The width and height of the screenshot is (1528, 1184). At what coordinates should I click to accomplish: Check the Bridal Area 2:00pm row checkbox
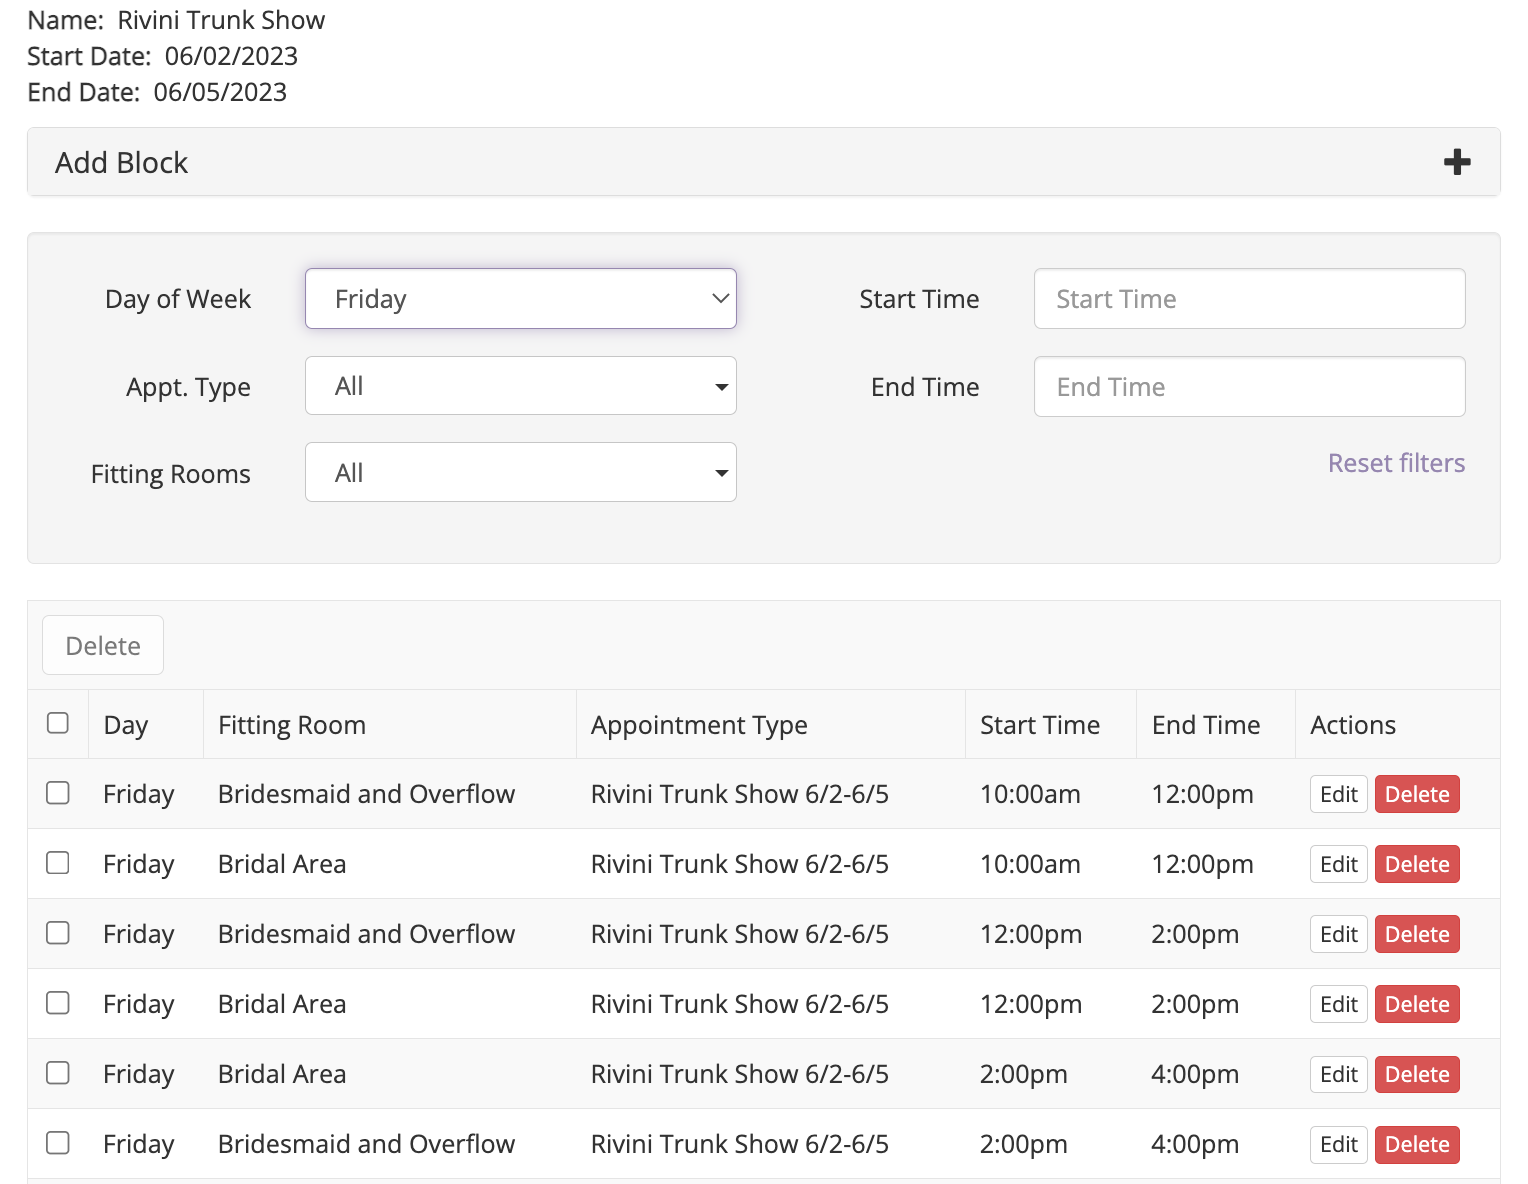[x=58, y=1073]
